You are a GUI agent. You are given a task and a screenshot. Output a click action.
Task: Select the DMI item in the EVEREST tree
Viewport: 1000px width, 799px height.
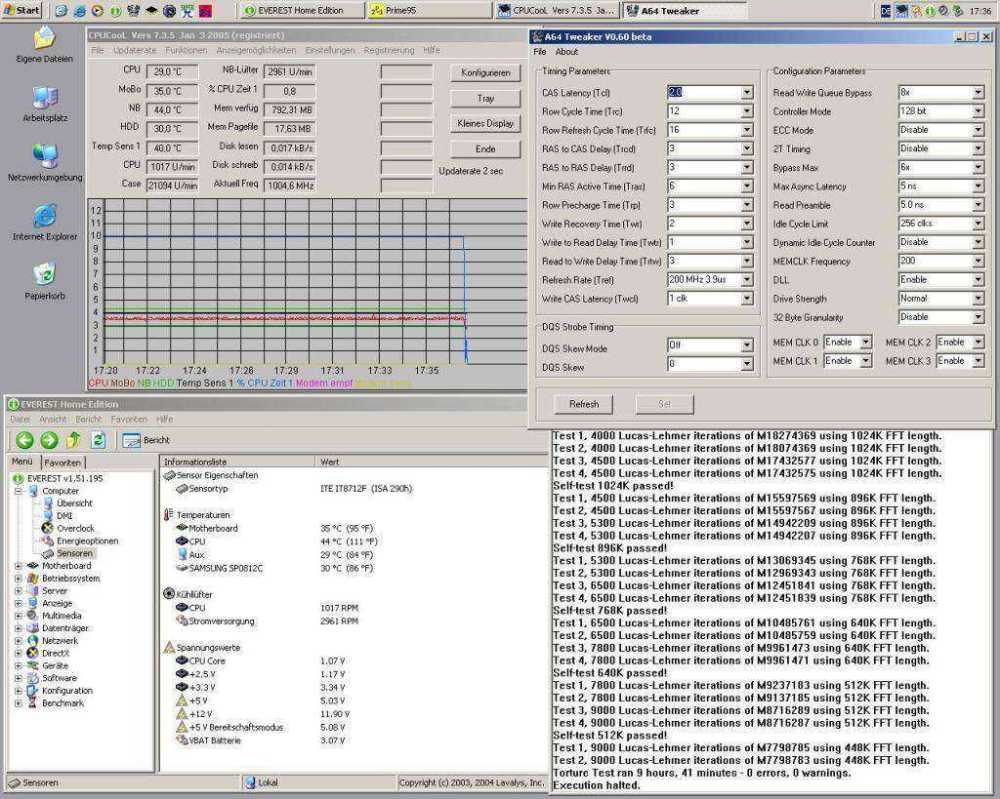(x=64, y=516)
